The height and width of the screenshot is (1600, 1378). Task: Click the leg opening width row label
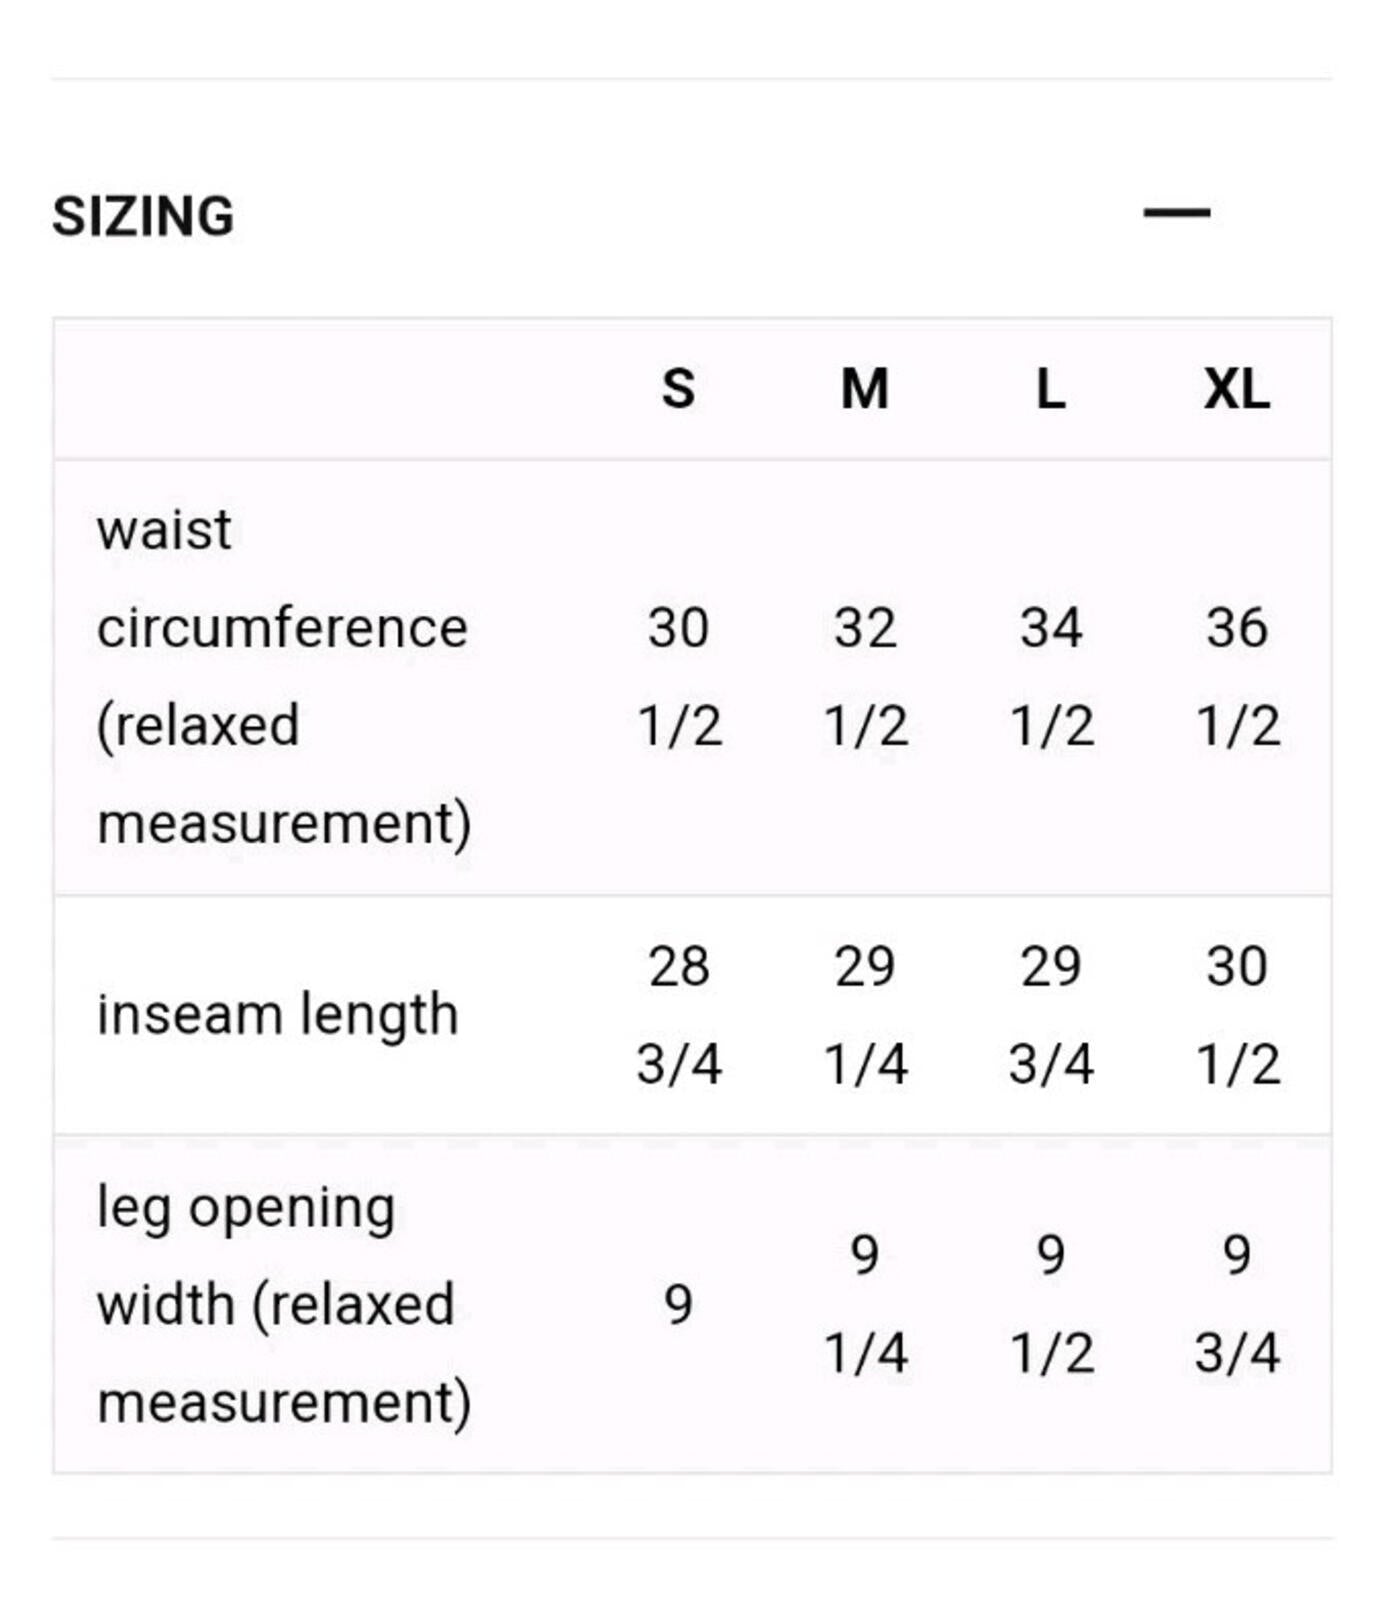[283, 1304]
